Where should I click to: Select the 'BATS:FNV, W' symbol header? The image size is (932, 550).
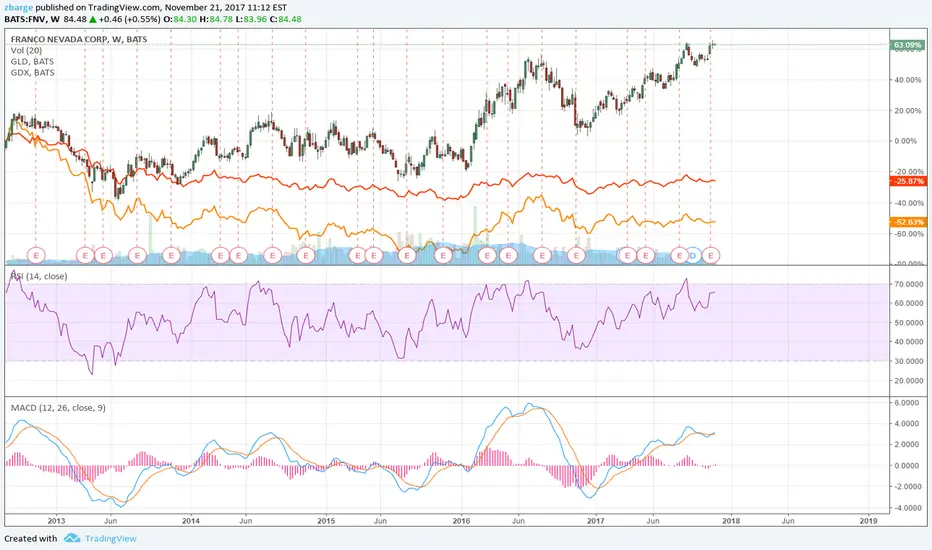(32, 19)
